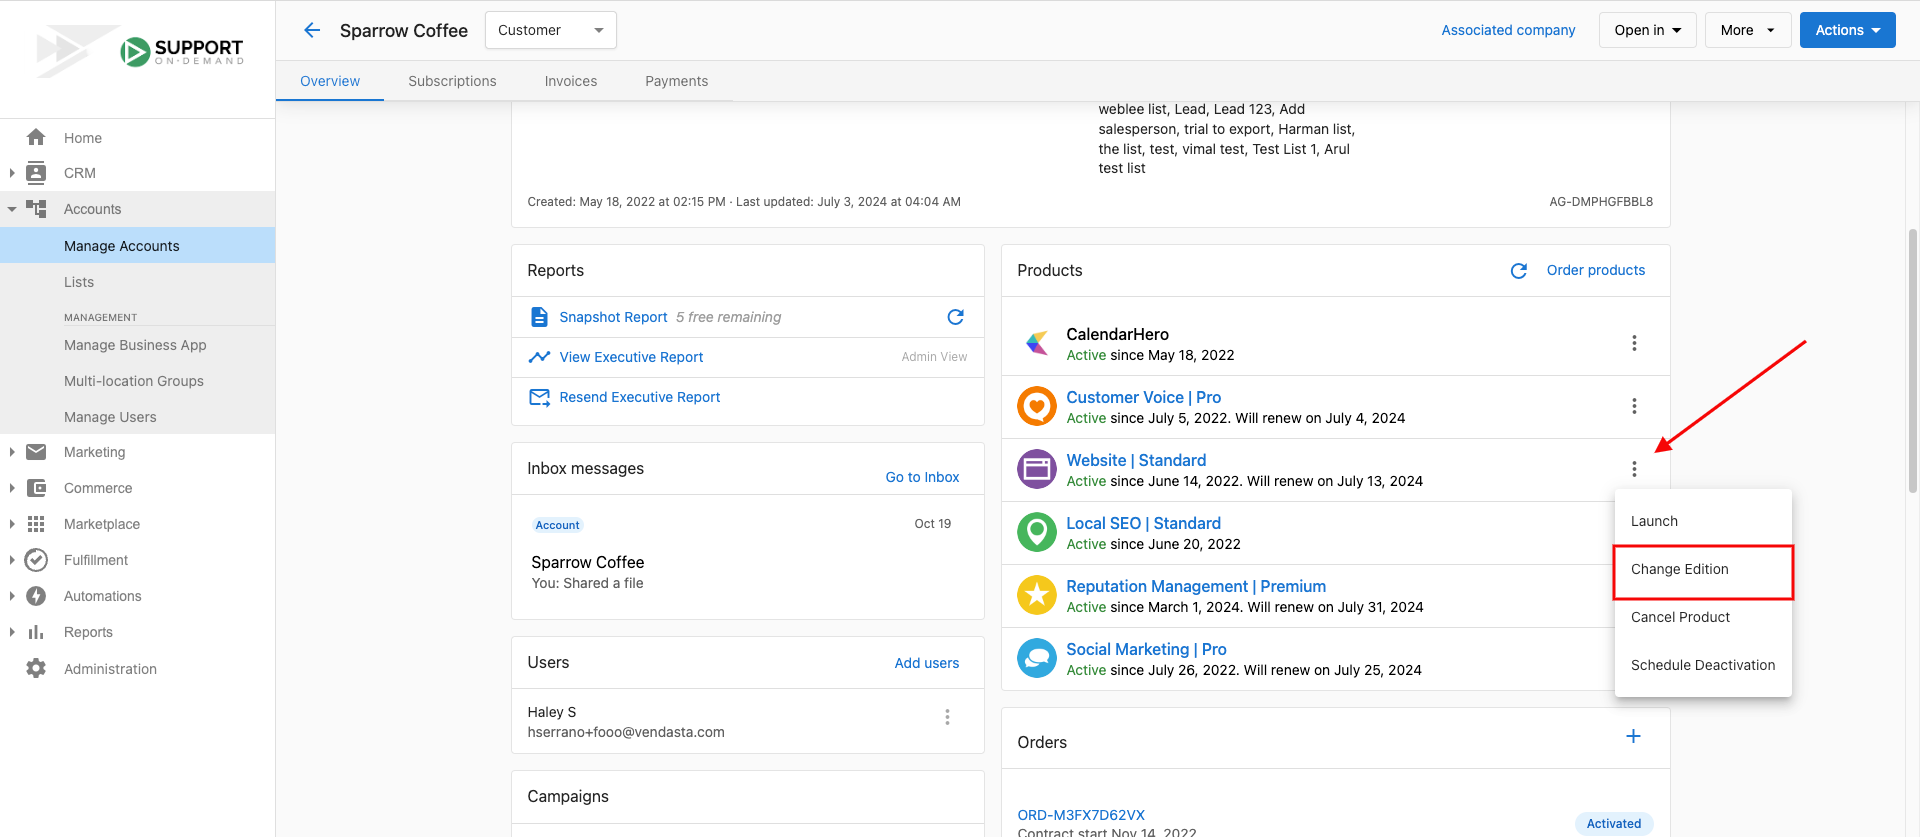Image resolution: width=1920 pixels, height=837 pixels.
Task: Click the Social Marketing chat logo
Action: click(x=1037, y=658)
